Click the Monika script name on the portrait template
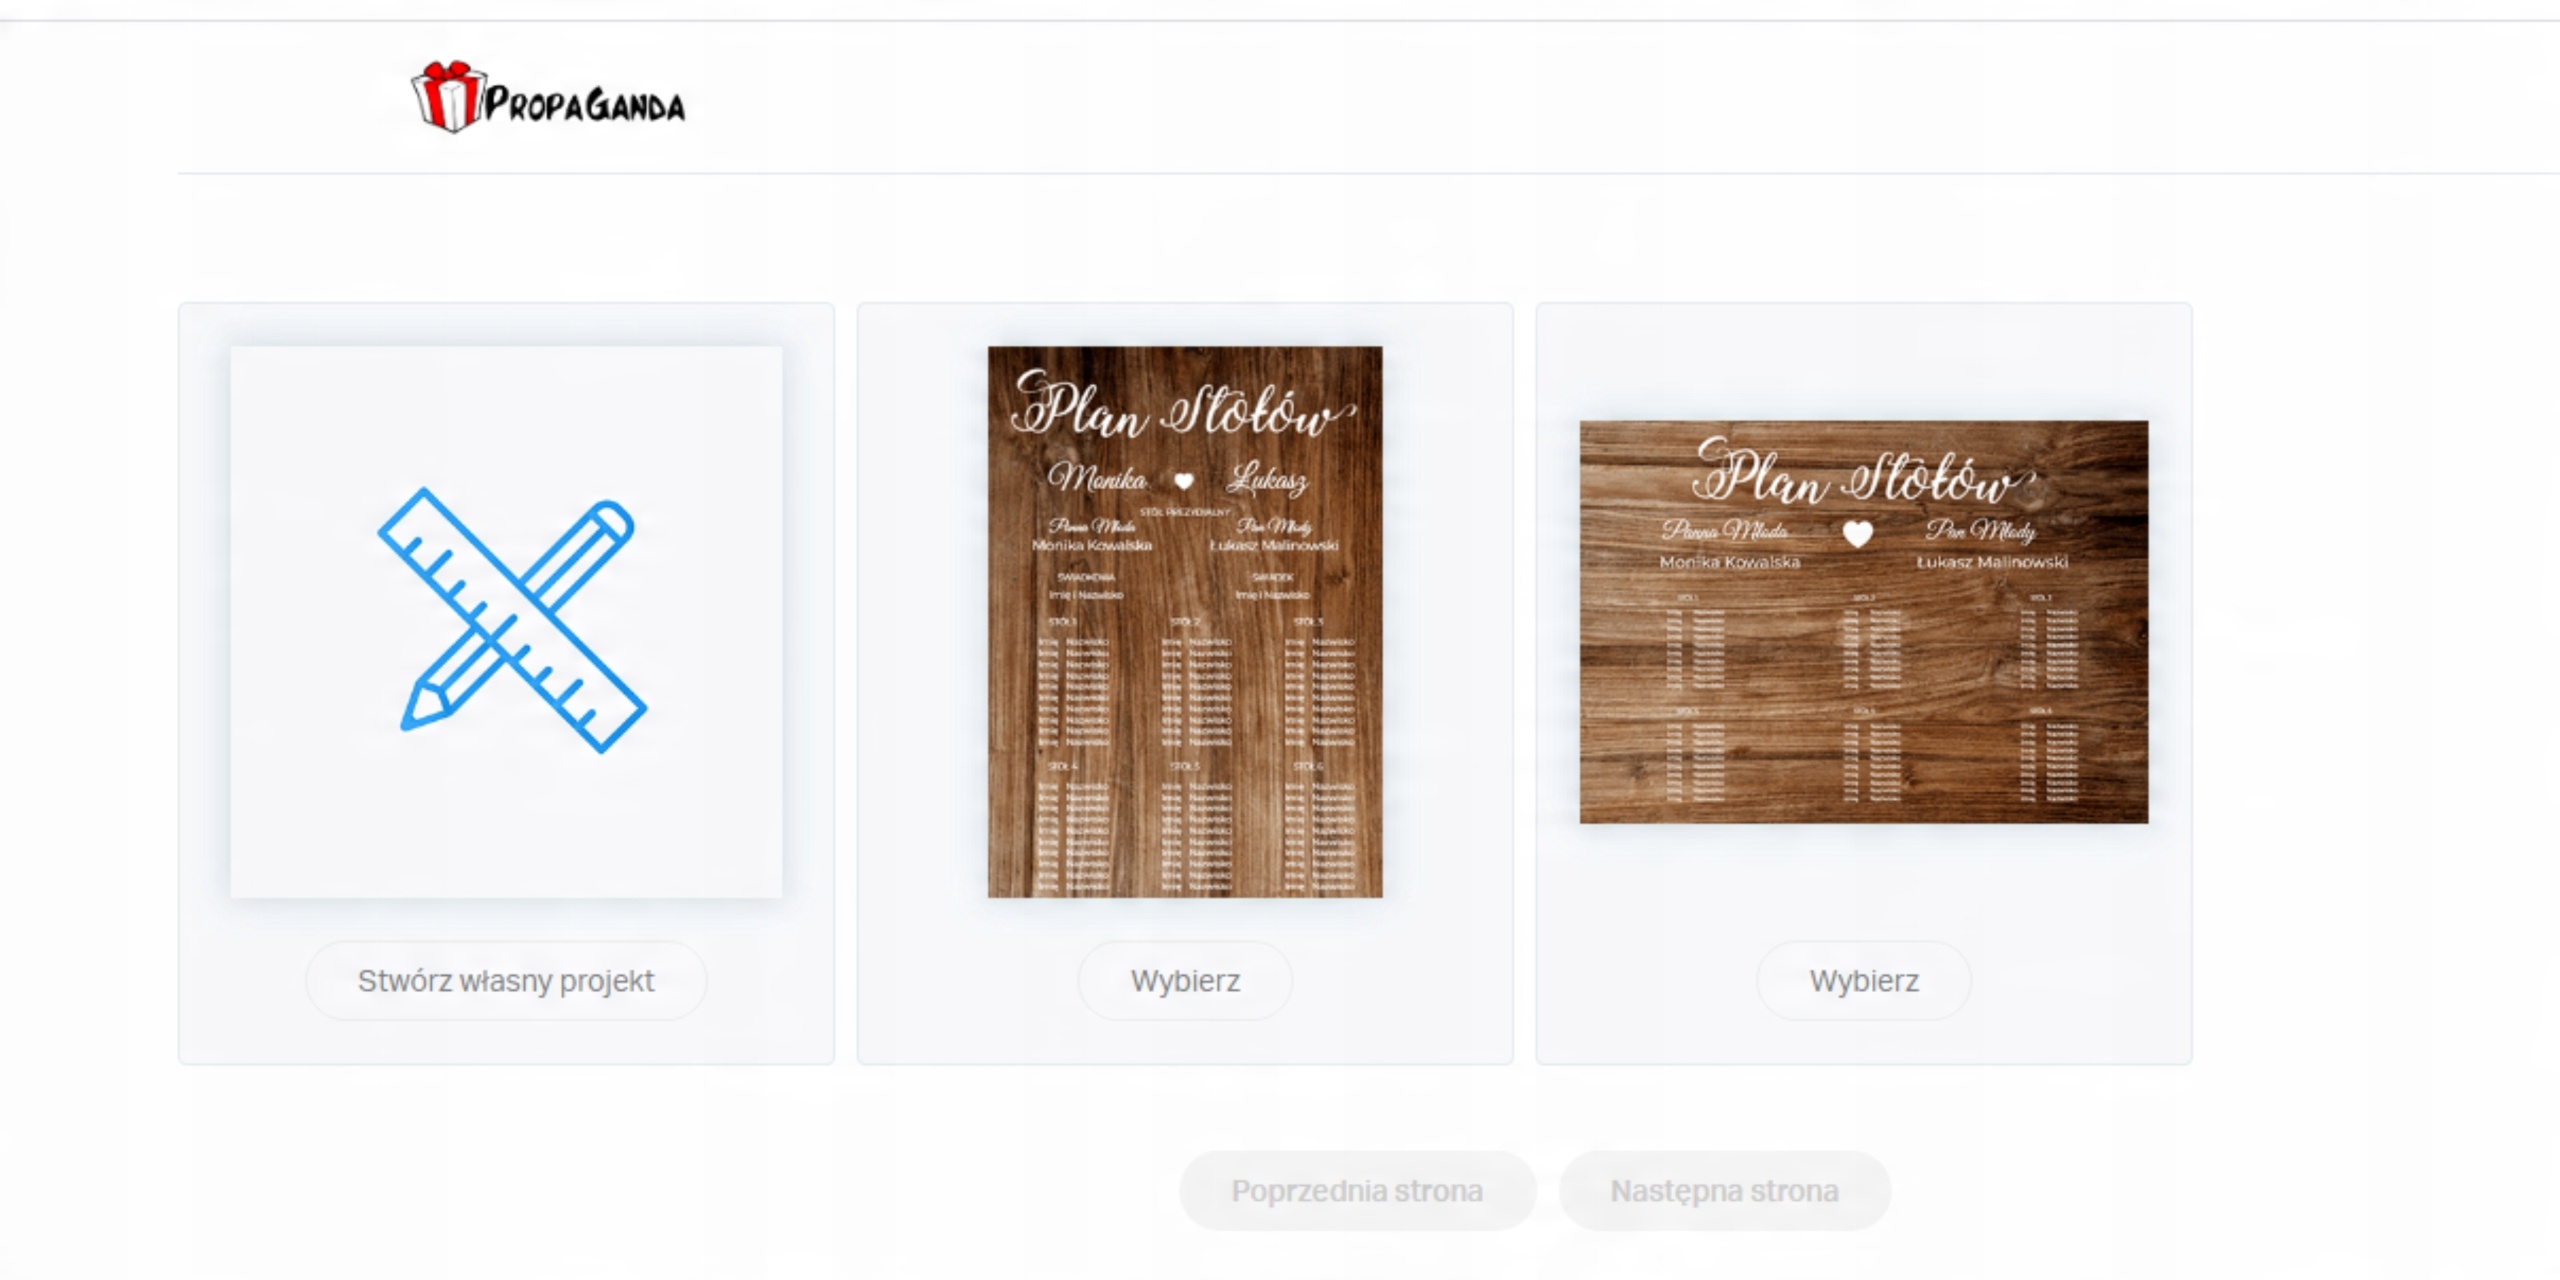This screenshot has height=1280, width=2560. tap(1097, 479)
